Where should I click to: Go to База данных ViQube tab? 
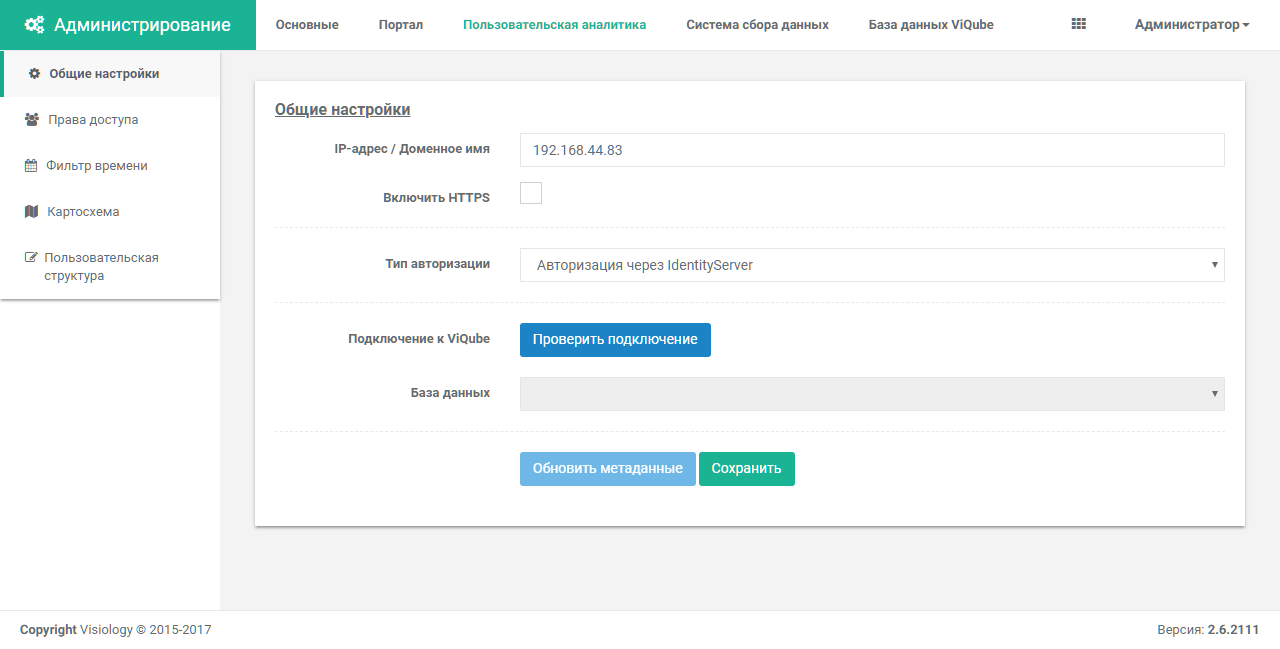pyautogui.click(x=931, y=25)
